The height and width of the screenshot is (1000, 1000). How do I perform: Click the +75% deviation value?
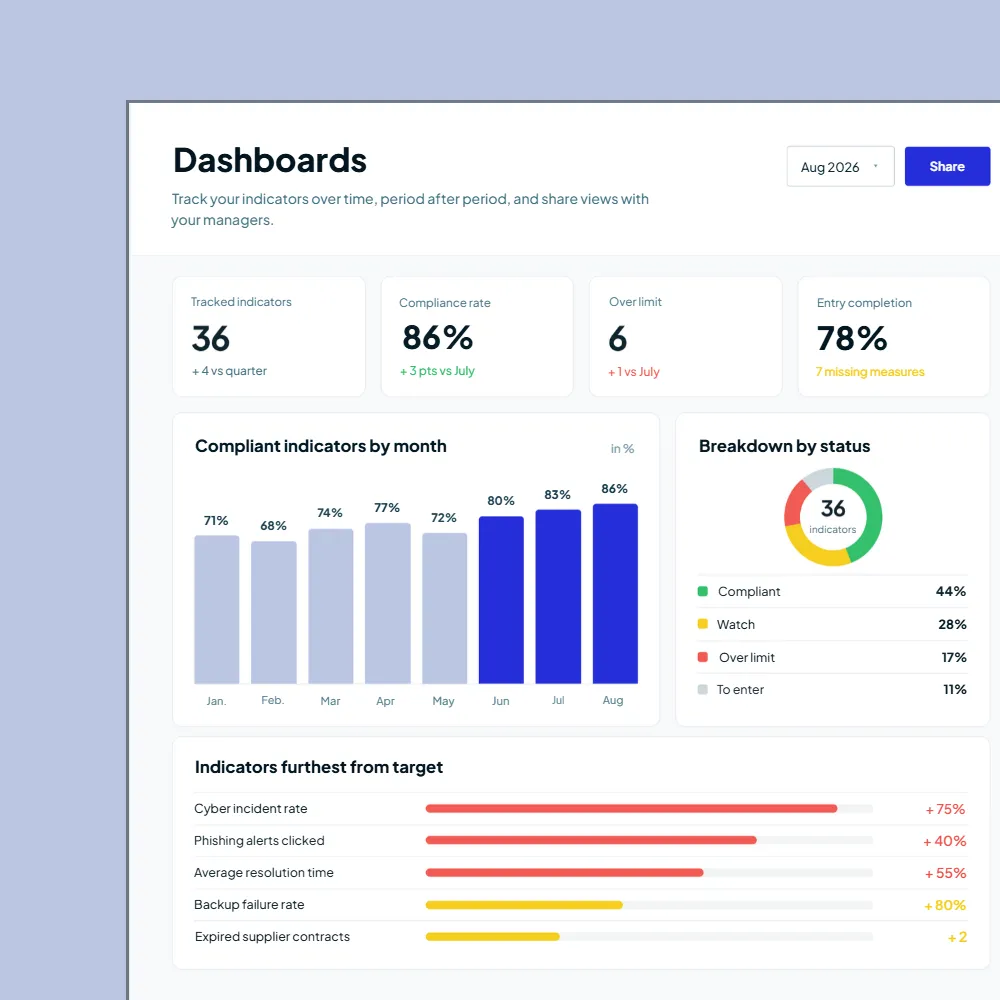pyautogui.click(x=945, y=809)
